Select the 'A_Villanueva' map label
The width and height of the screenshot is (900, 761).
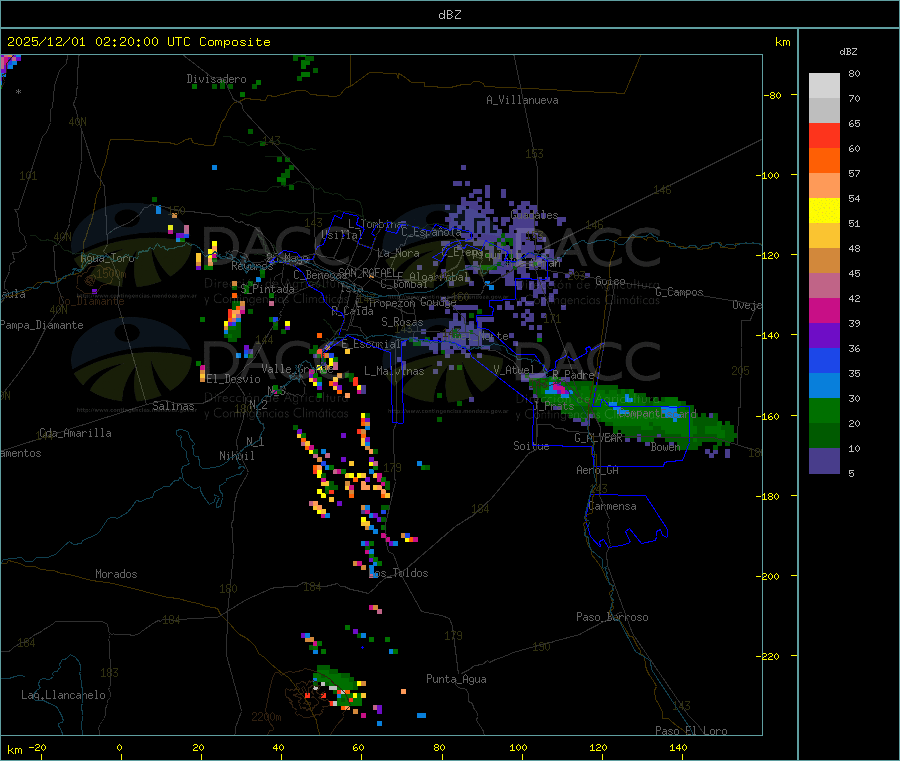tap(522, 100)
